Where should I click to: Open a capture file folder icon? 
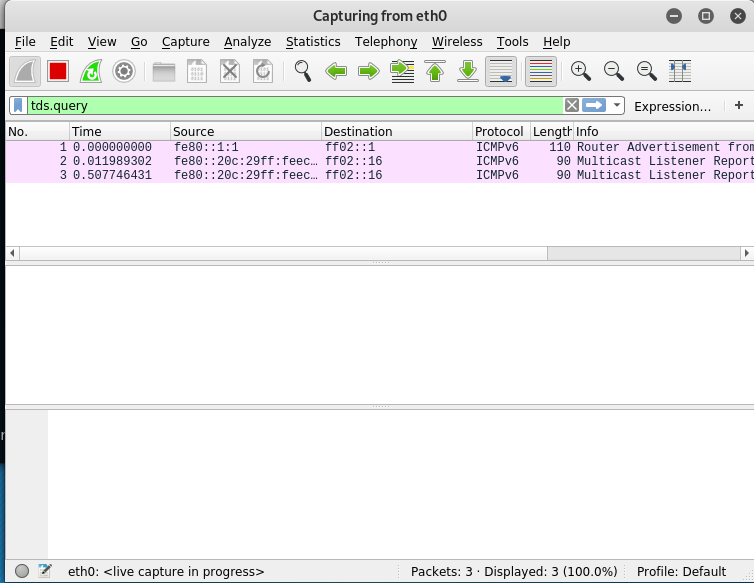click(x=164, y=72)
